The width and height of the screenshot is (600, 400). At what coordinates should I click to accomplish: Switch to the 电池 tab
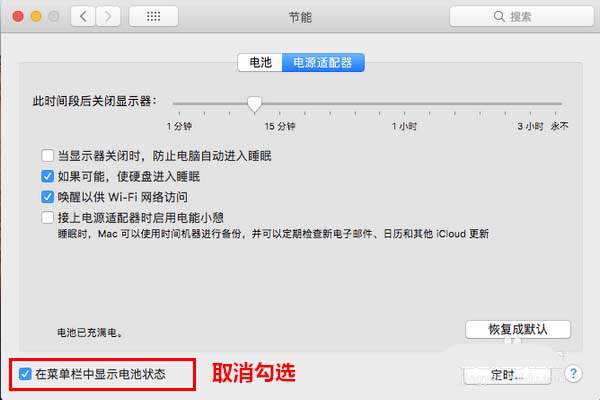[x=260, y=62]
